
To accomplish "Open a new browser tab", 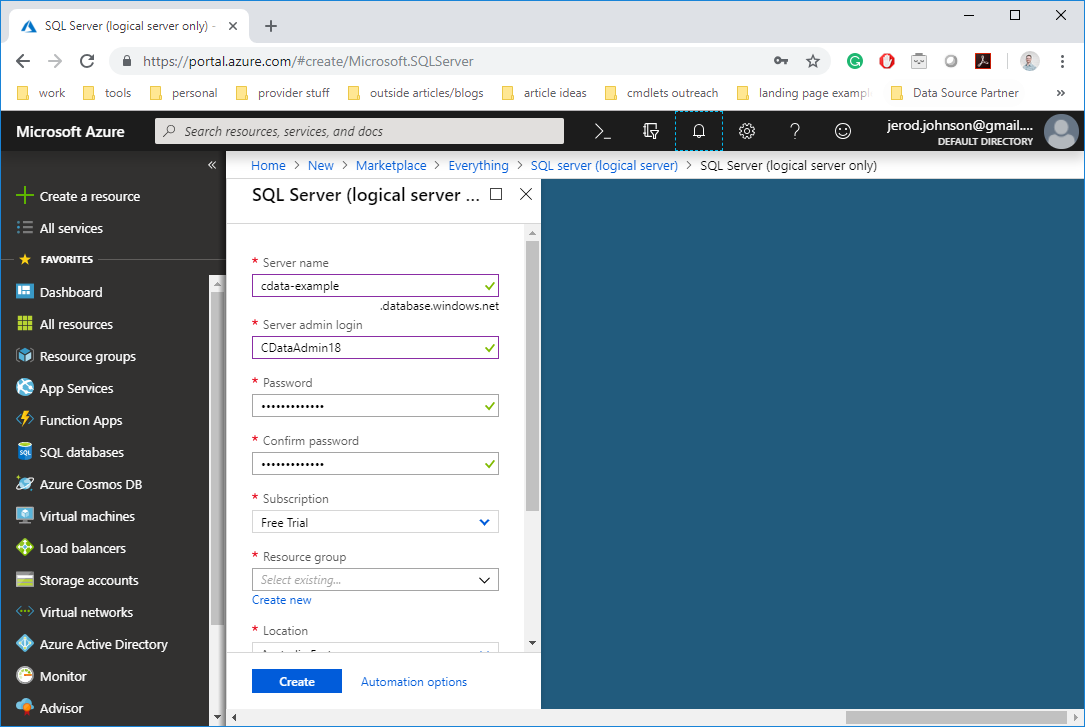I will (271, 26).
